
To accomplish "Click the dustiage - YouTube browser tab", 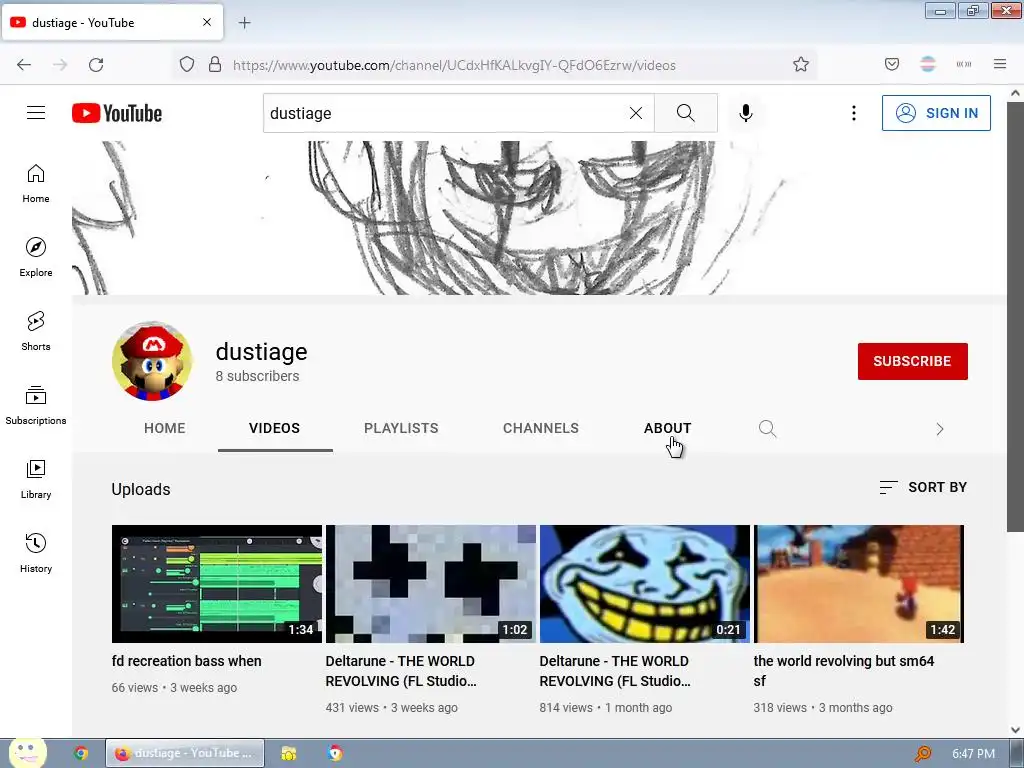I will pos(112,22).
